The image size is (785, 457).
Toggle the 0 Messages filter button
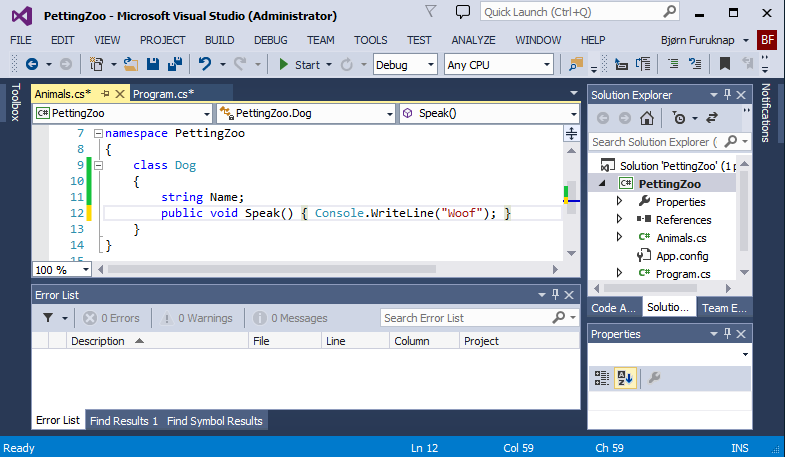click(290, 318)
